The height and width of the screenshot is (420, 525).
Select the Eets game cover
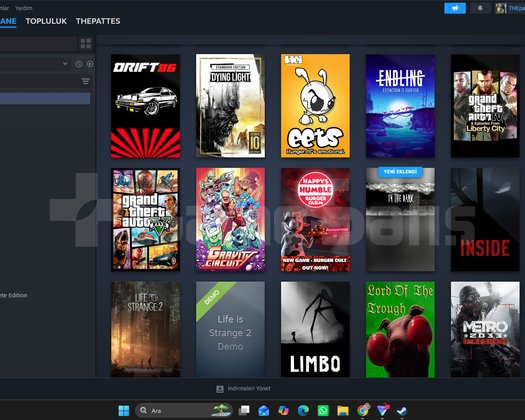[315, 106]
